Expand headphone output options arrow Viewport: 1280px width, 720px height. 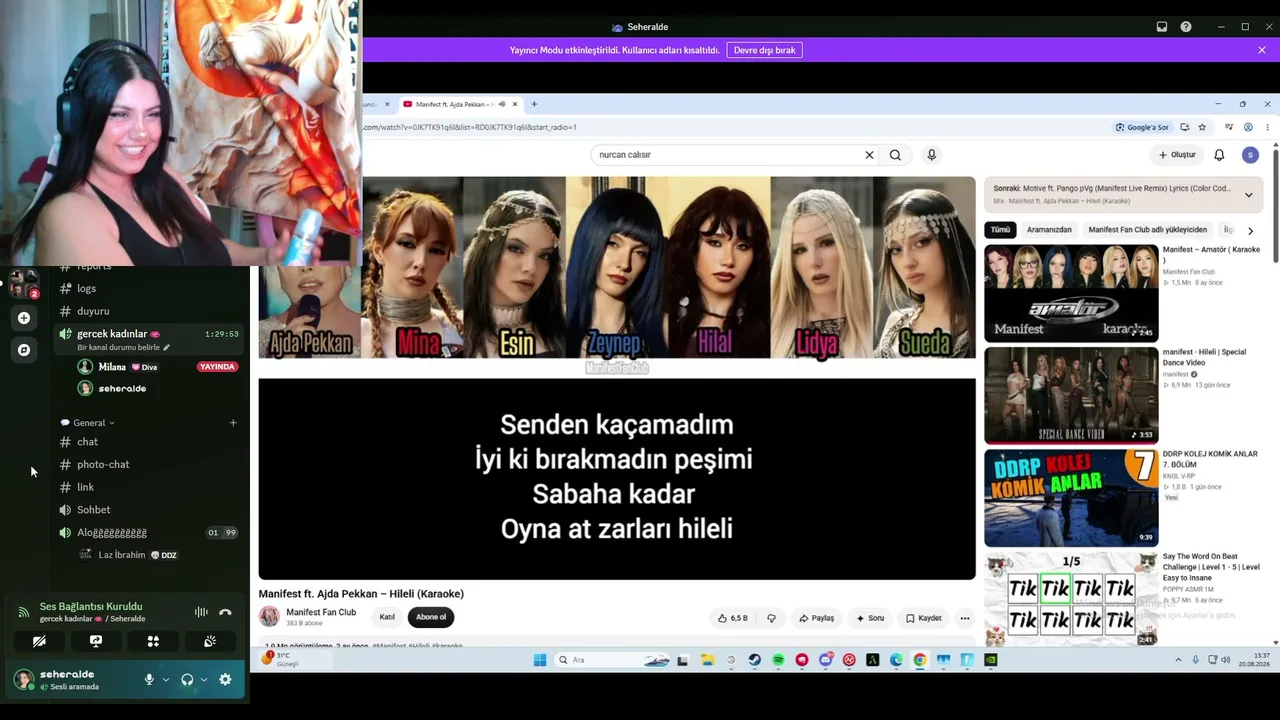coord(203,680)
